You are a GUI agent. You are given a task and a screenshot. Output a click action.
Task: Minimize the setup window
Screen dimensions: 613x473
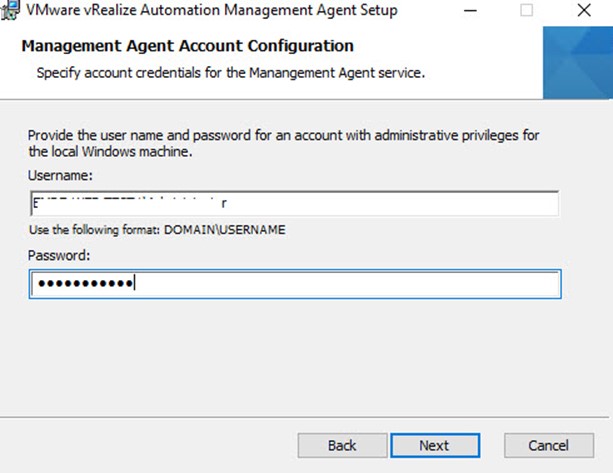[x=470, y=10]
